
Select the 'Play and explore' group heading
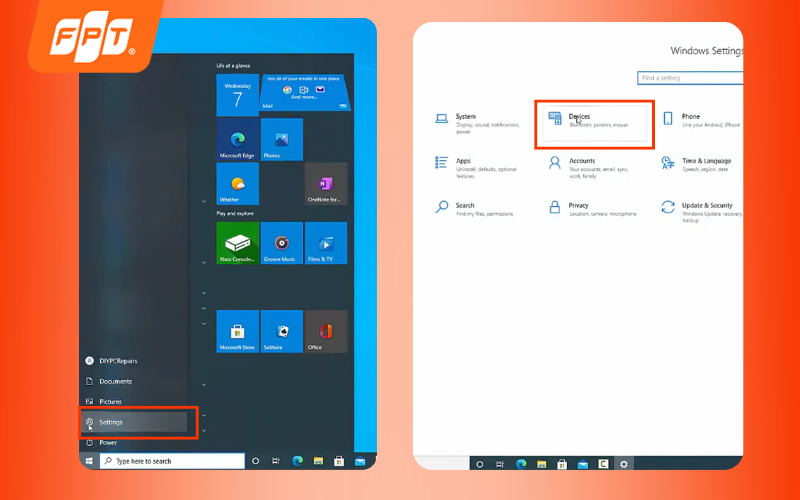pyautogui.click(x=235, y=213)
